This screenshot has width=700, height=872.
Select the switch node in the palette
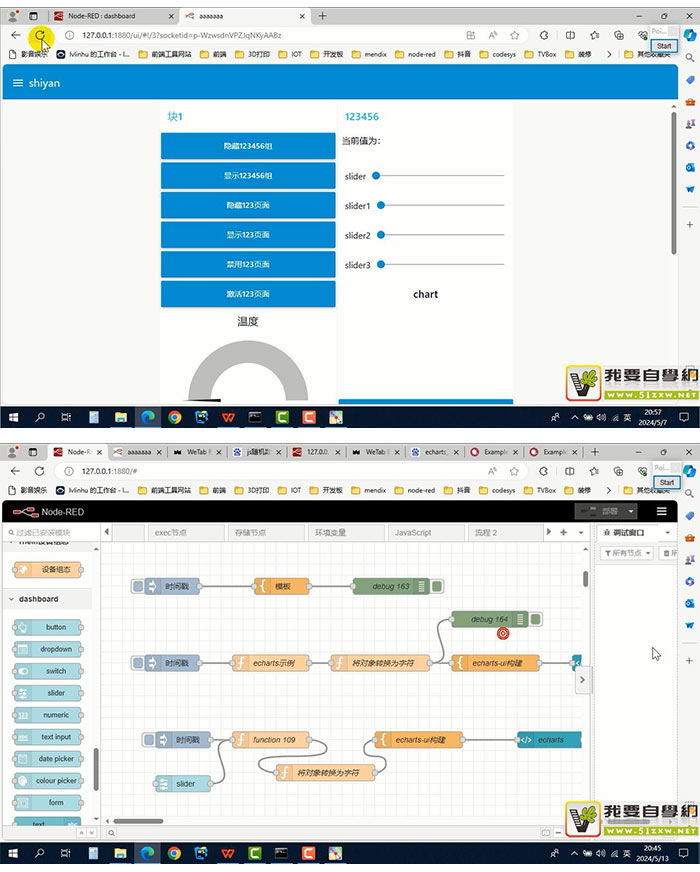(x=48, y=671)
